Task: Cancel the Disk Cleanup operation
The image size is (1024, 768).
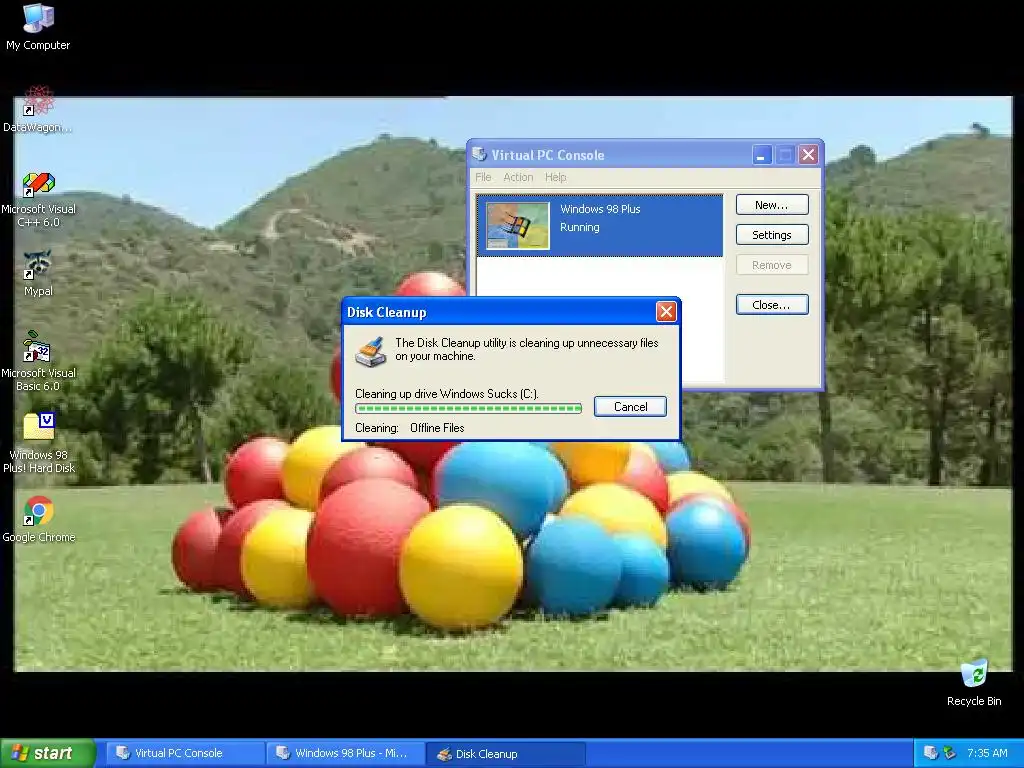Action: tap(630, 406)
